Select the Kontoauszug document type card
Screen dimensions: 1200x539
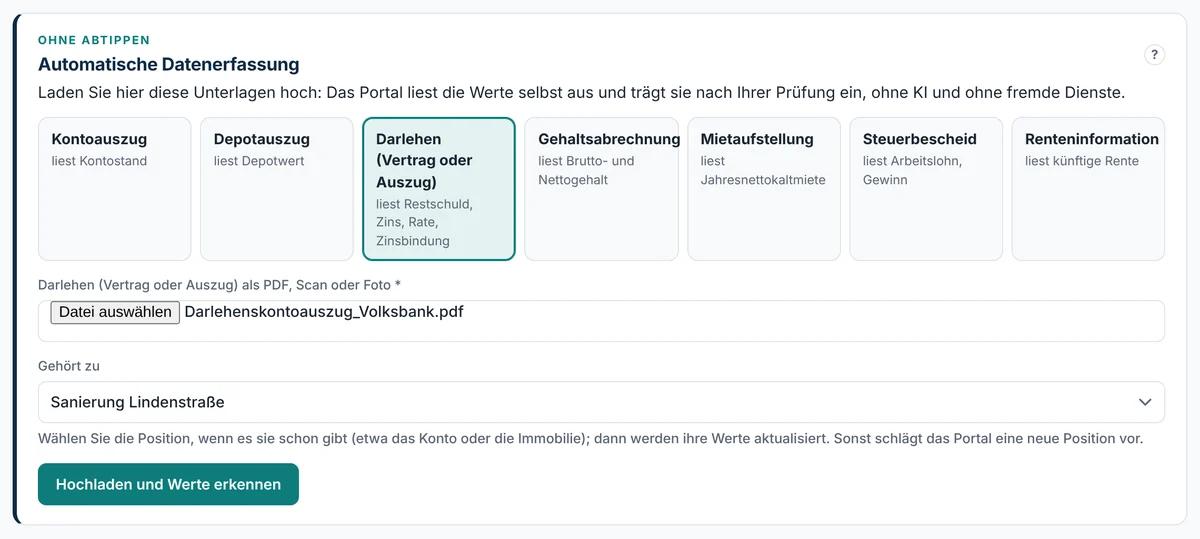[x=114, y=189]
